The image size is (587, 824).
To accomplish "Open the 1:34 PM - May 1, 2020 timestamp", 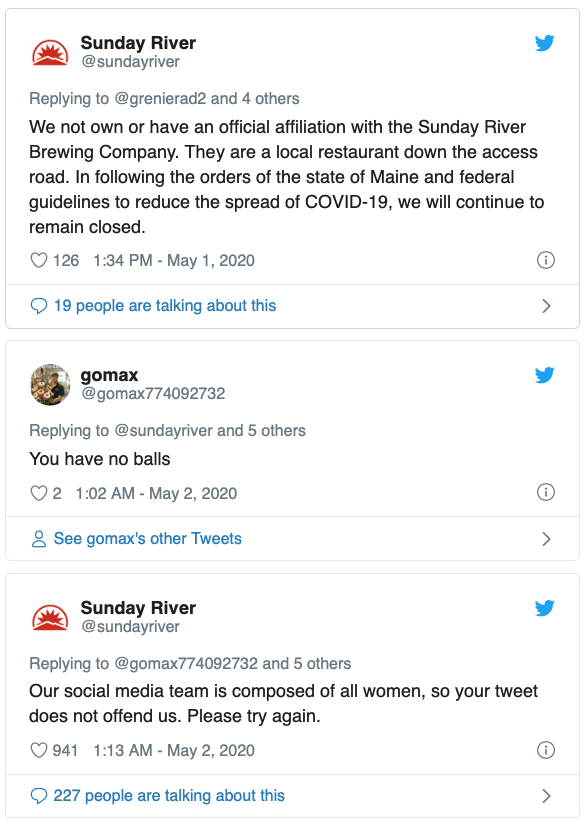I will tap(174, 261).
